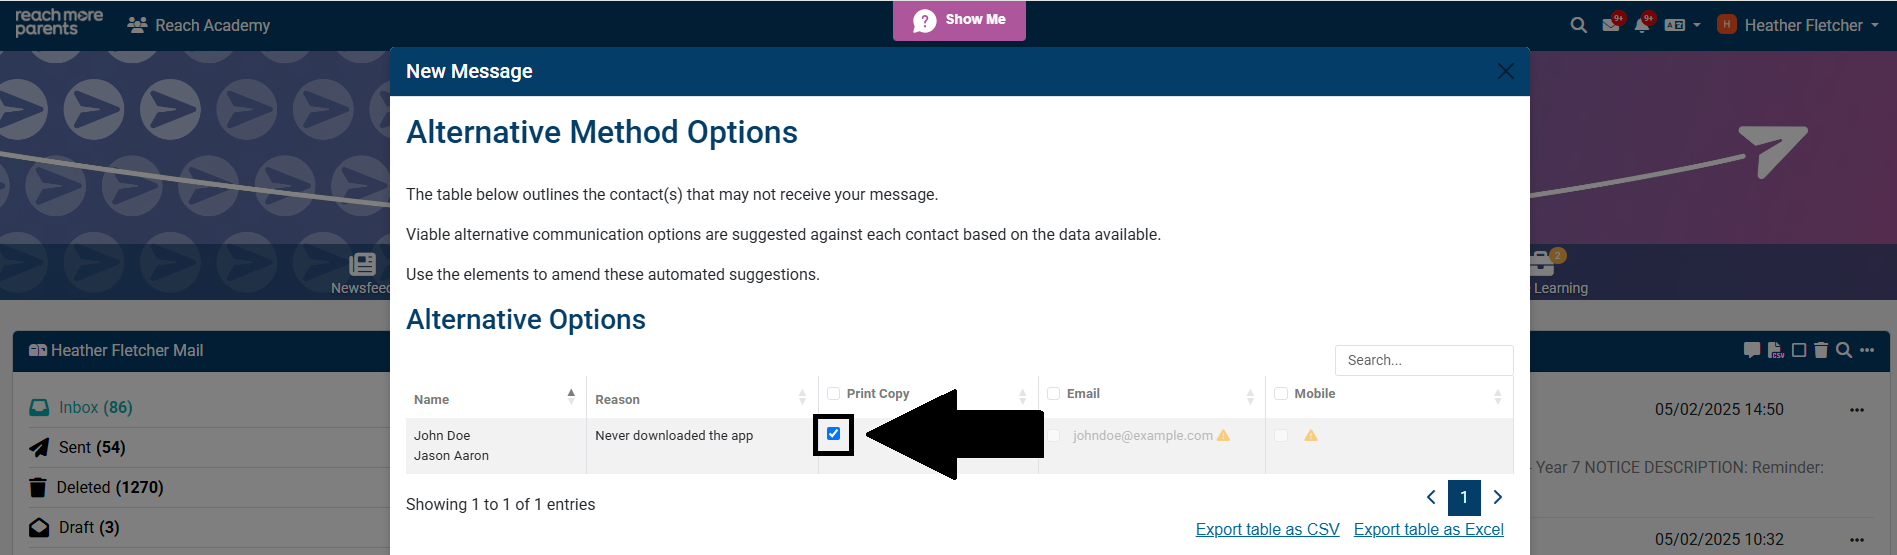This screenshot has height=555, width=1897.
Task: Click the speech bubble icon in mail toolbar
Action: 1751,350
